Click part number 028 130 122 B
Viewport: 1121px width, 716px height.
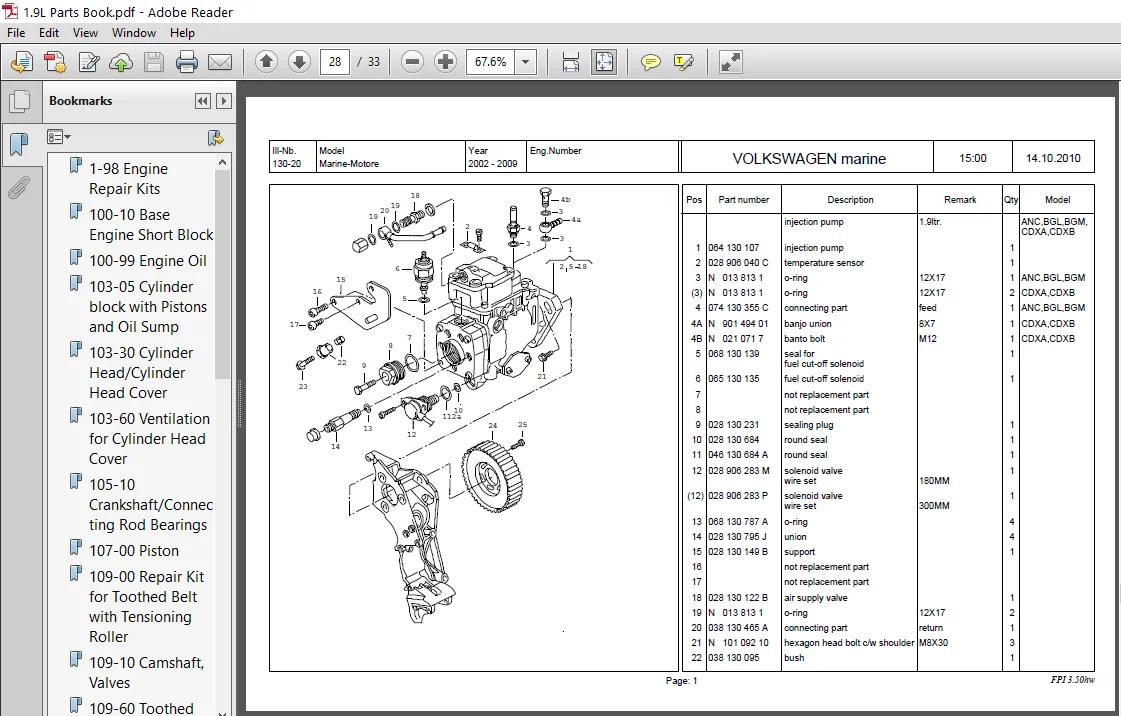click(738, 598)
